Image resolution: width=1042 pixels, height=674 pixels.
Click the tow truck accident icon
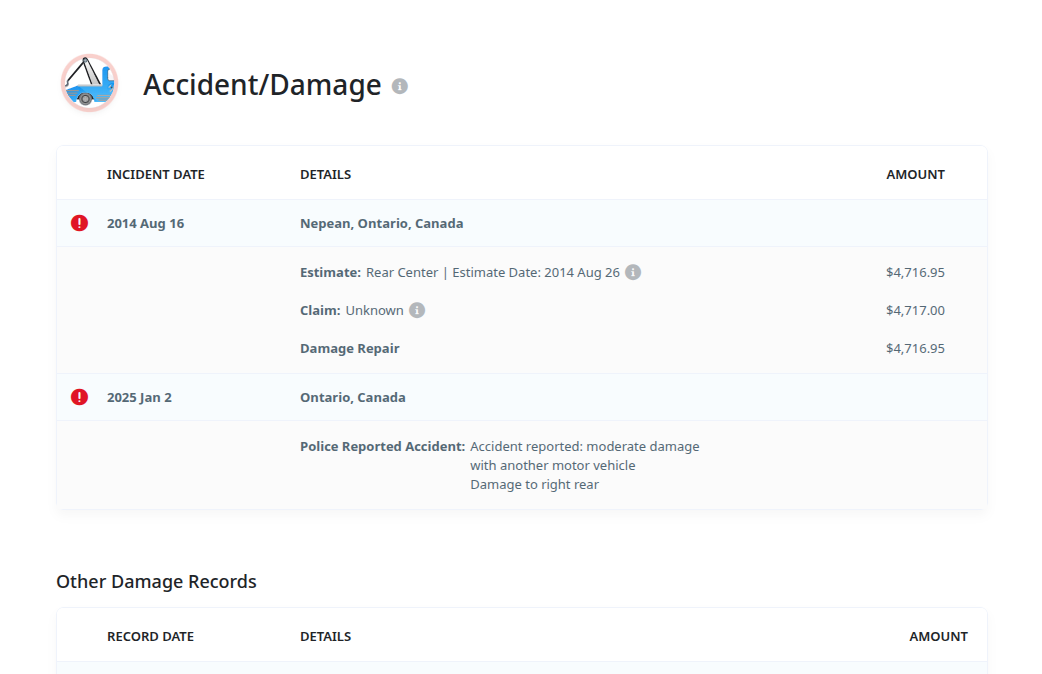[89, 84]
